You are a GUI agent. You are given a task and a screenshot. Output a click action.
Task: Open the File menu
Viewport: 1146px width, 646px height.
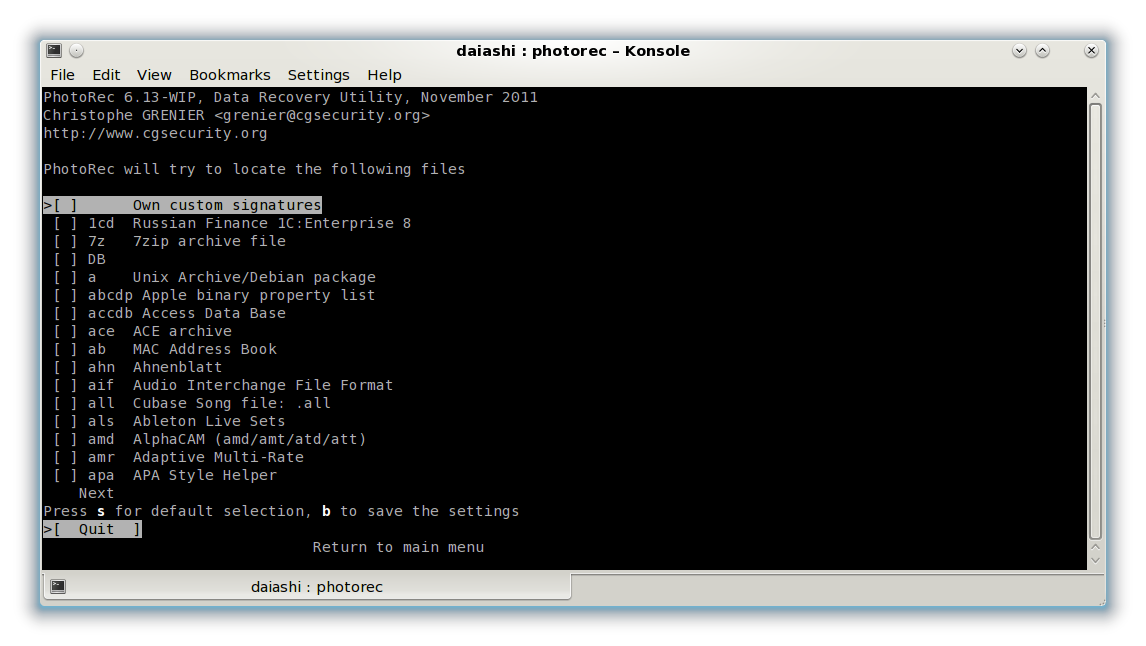[62, 75]
